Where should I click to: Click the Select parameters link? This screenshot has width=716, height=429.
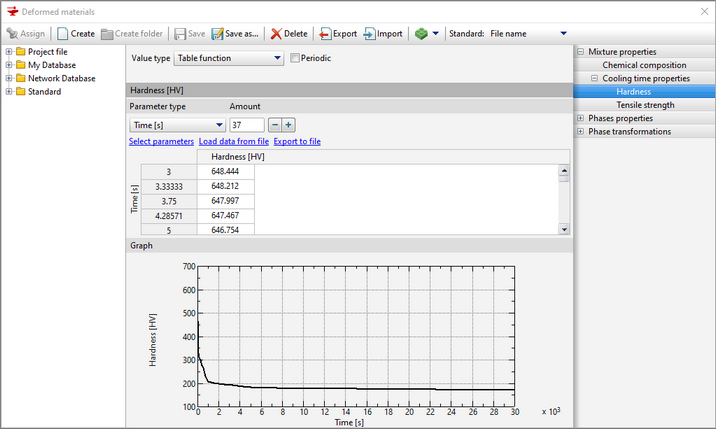click(161, 142)
